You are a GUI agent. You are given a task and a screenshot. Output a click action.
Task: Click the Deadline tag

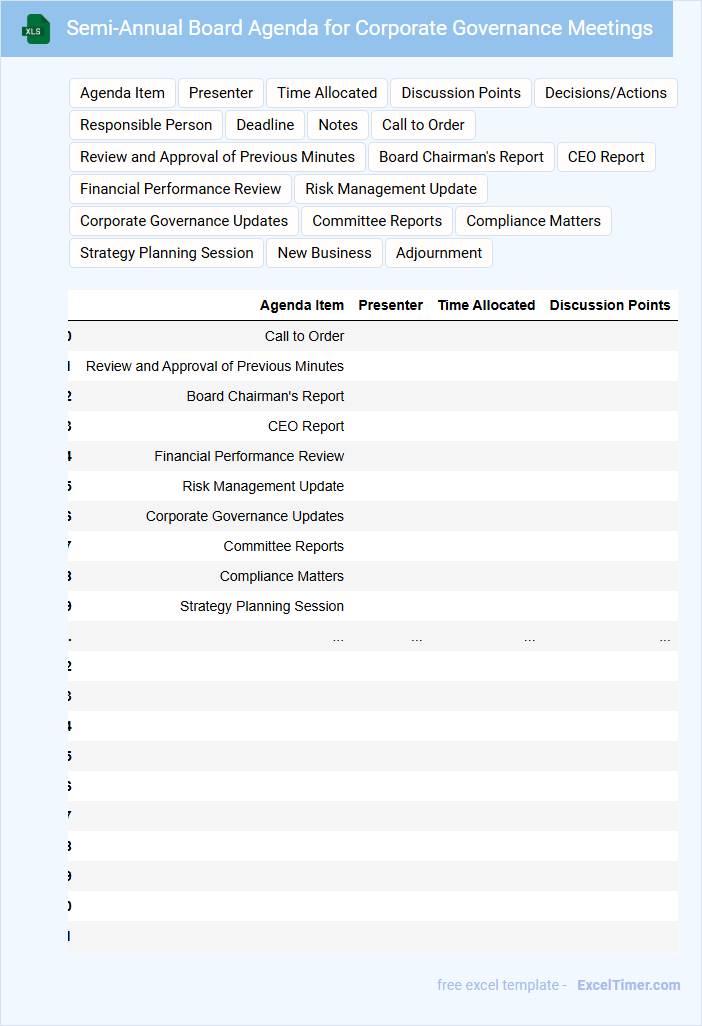(x=265, y=125)
